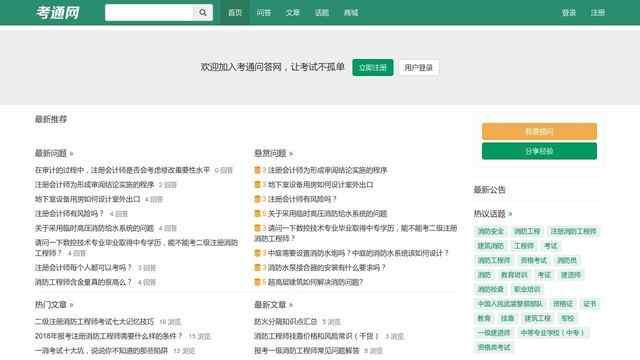Open the 首页 nav tab
This screenshot has height=360, width=640.
tap(235, 13)
